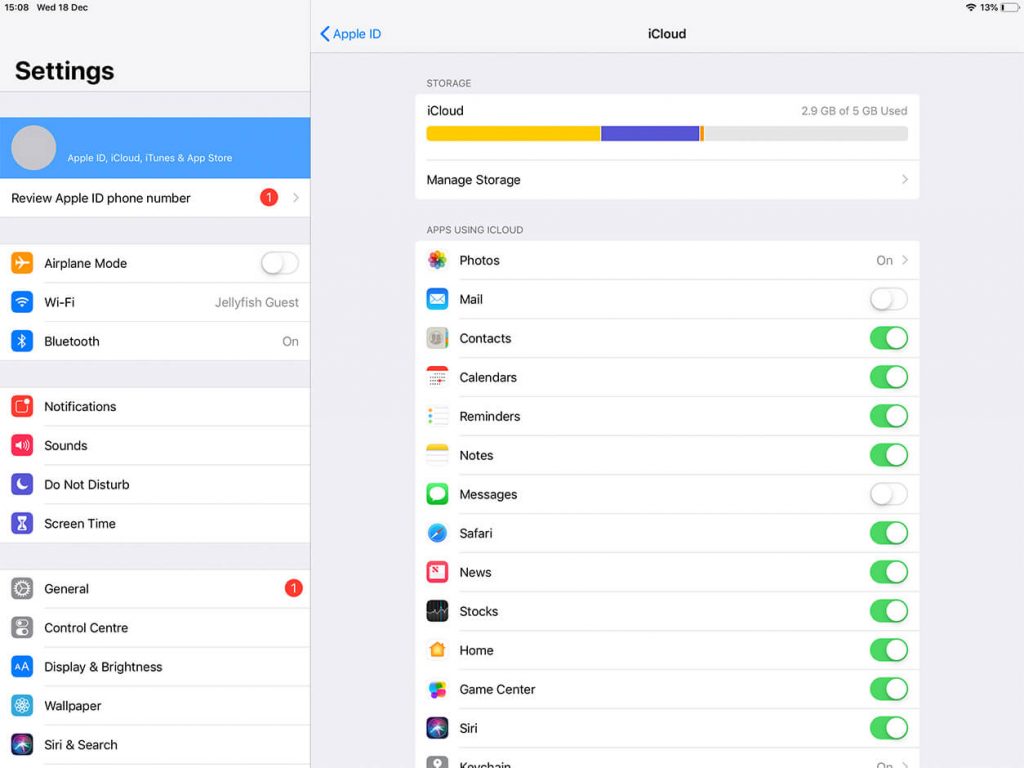Tap Wi-Fi signal icon in status bar
The height and width of the screenshot is (768, 1024).
(970, 8)
